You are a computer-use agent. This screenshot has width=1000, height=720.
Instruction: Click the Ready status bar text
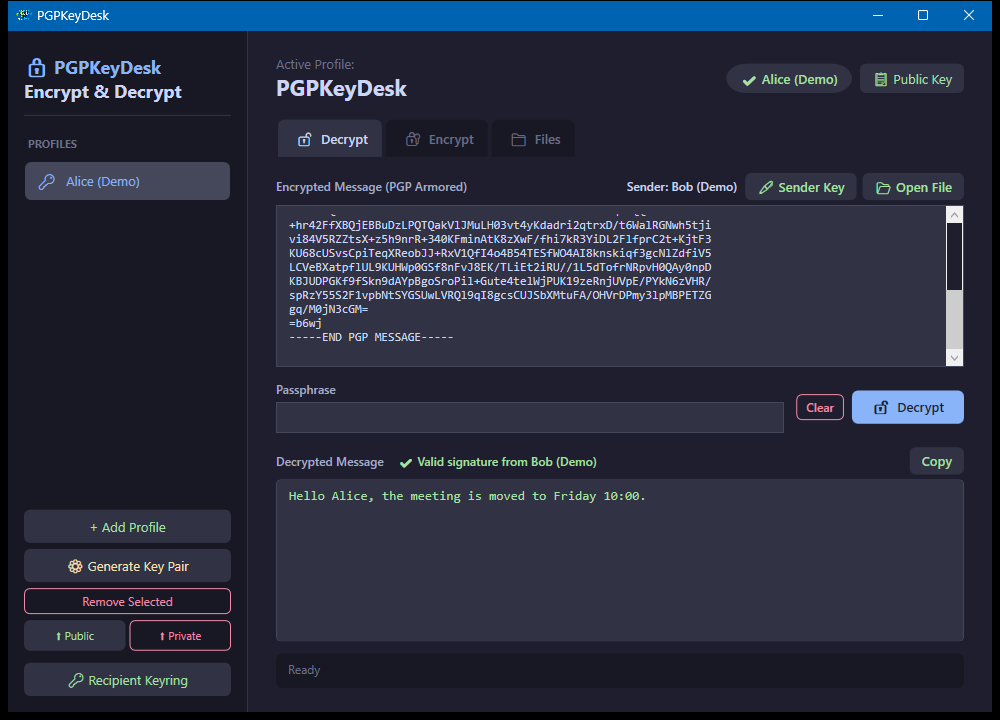(304, 670)
